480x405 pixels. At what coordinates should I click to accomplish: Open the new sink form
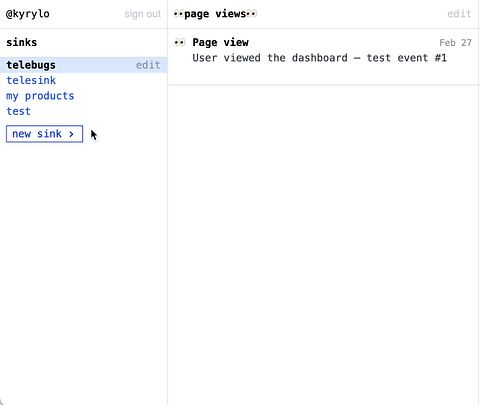point(44,134)
